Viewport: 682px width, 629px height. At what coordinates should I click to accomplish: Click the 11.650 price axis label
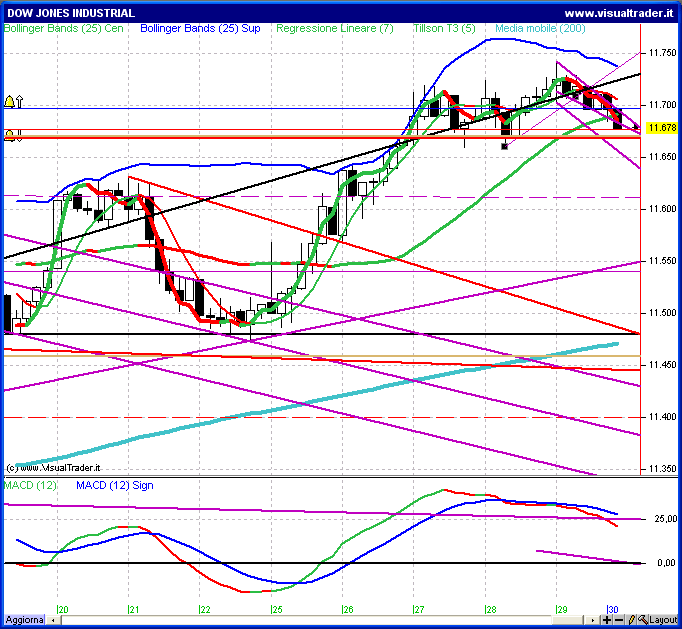(x=662, y=157)
